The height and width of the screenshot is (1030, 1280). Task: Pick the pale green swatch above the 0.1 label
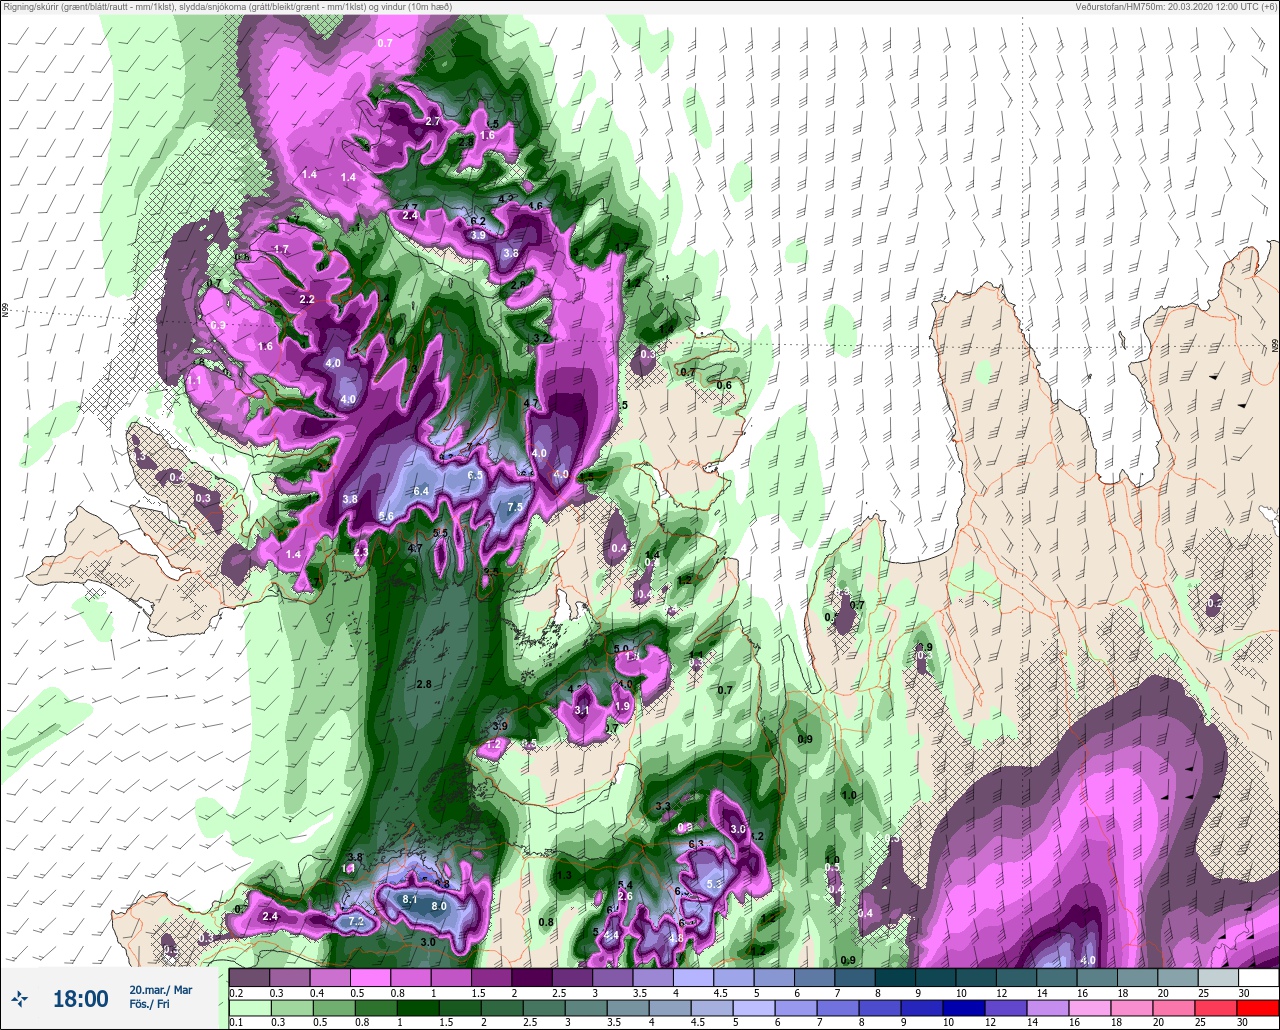point(249,1006)
